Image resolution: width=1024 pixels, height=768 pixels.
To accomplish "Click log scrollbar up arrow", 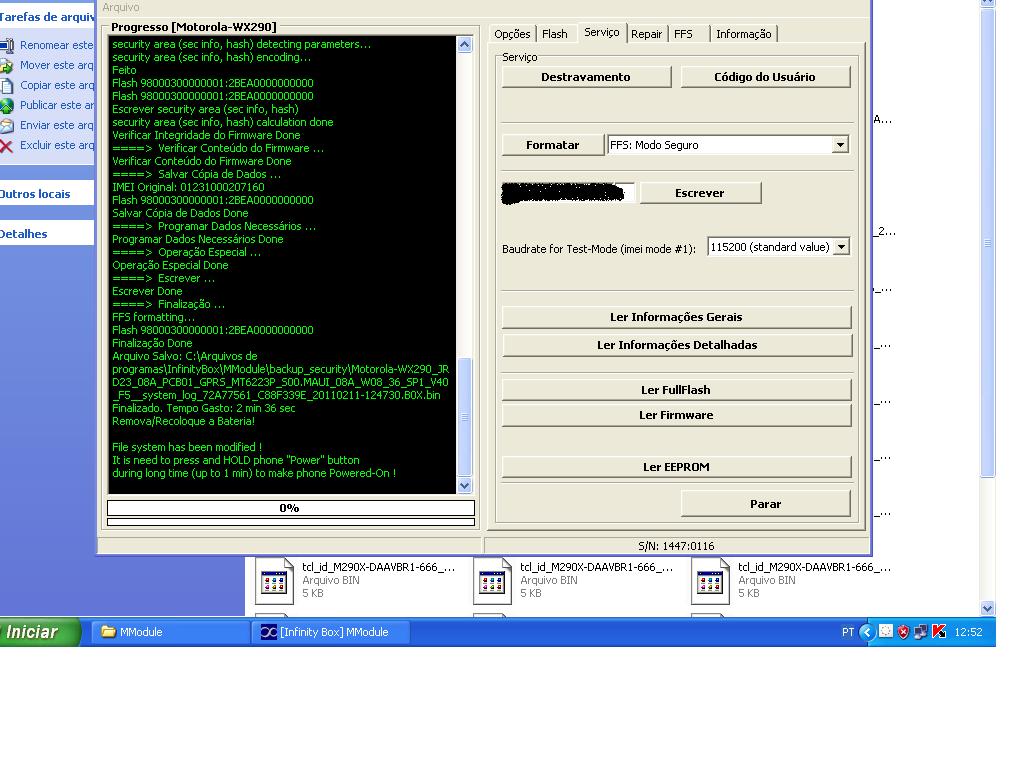I will click(464, 44).
